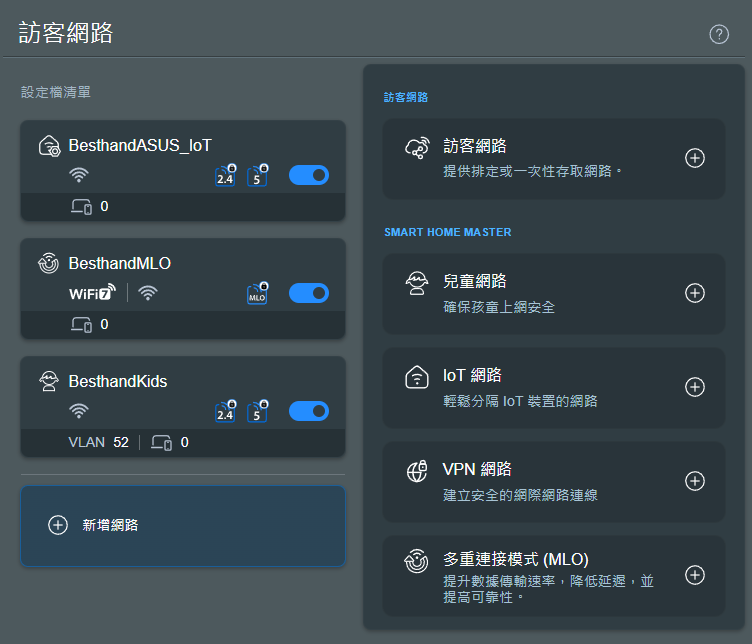Image resolution: width=752 pixels, height=644 pixels.
Task: Click the 2.4 GHz band icon on BesthandASUS_IoT
Action: 226,175
